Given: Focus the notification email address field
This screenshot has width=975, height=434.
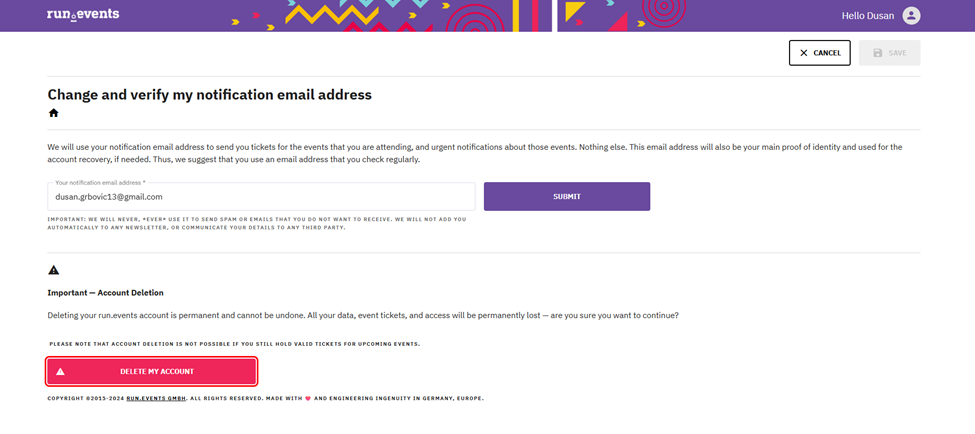Looking at the screenshot, I should 261,197.
